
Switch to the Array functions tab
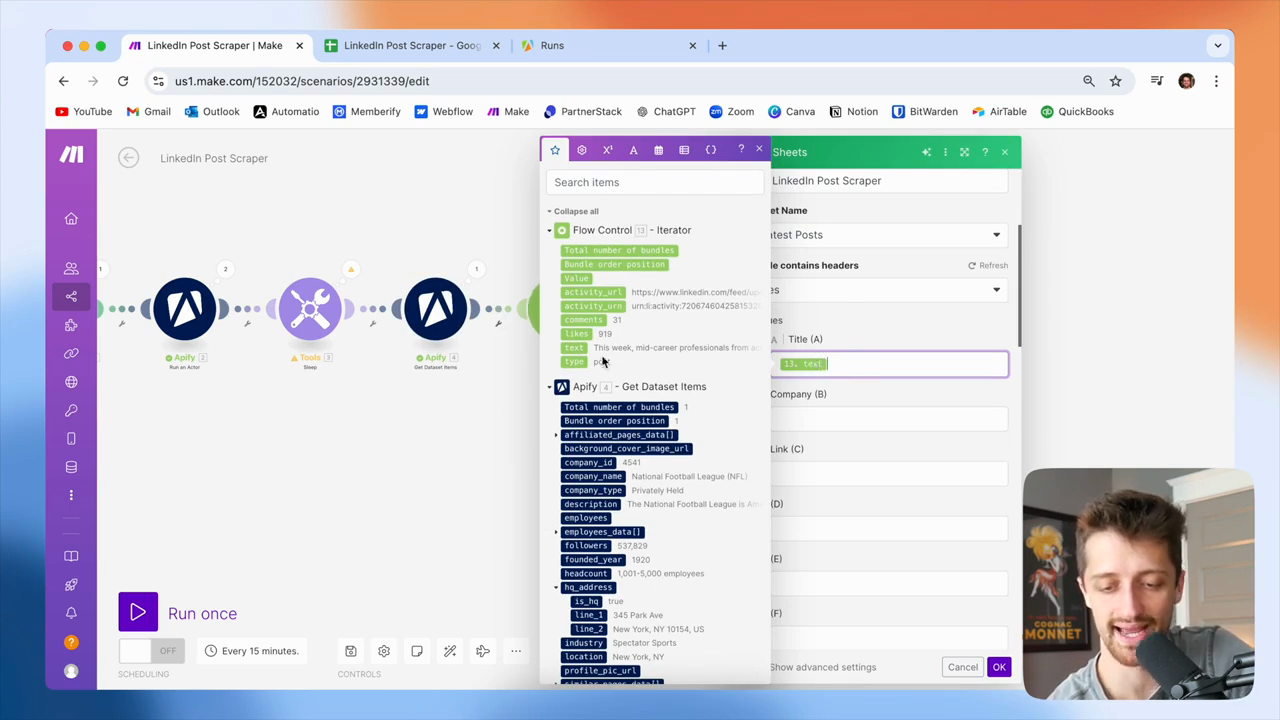point(684,150)
